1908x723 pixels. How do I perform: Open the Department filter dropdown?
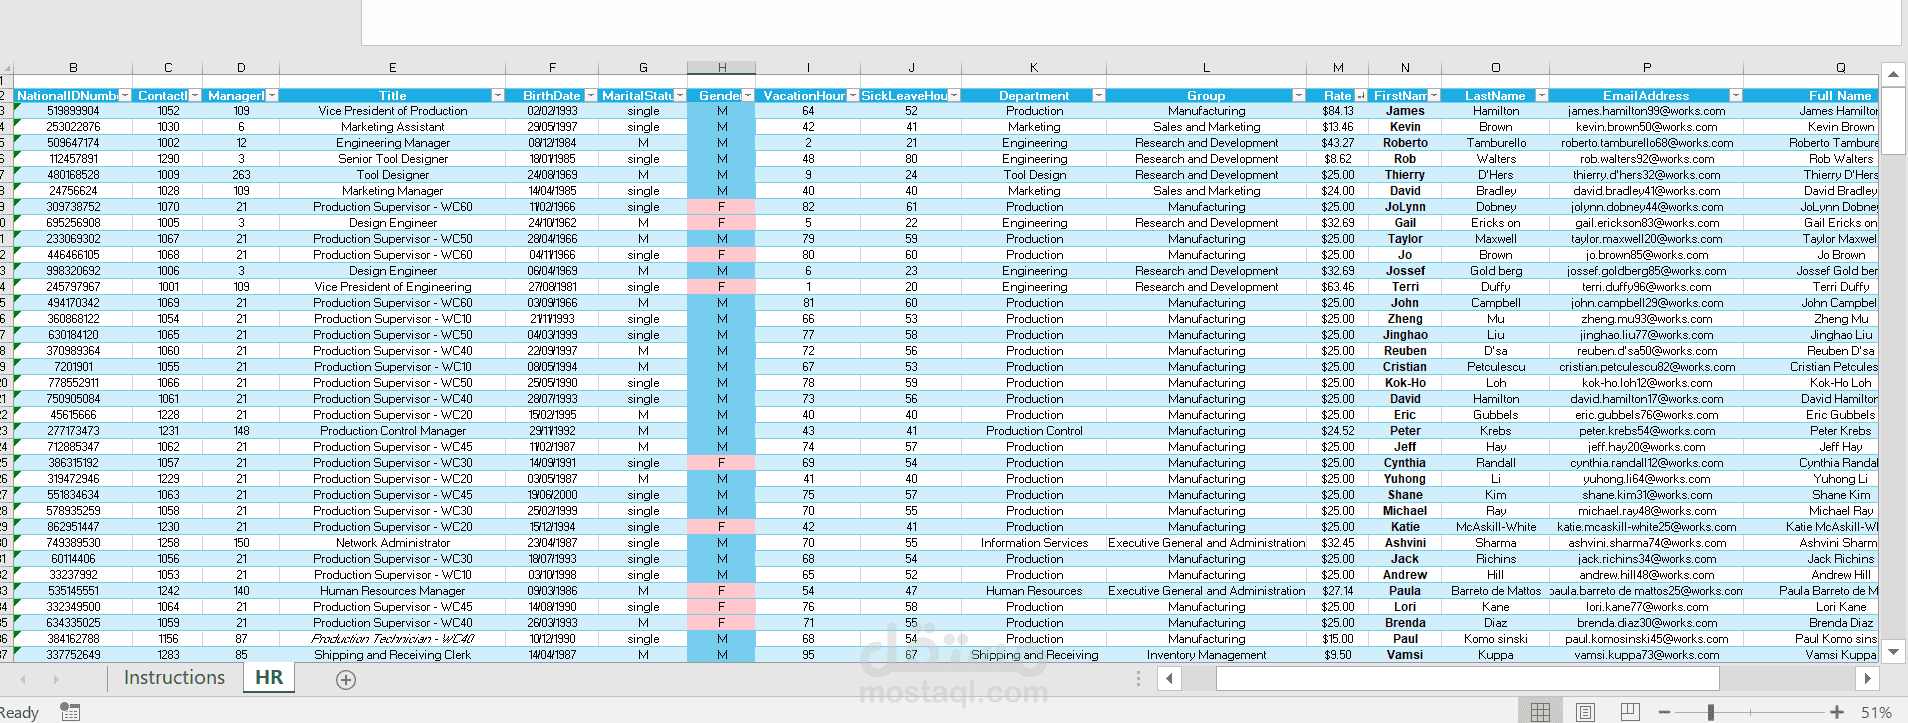coord(1099,95)
